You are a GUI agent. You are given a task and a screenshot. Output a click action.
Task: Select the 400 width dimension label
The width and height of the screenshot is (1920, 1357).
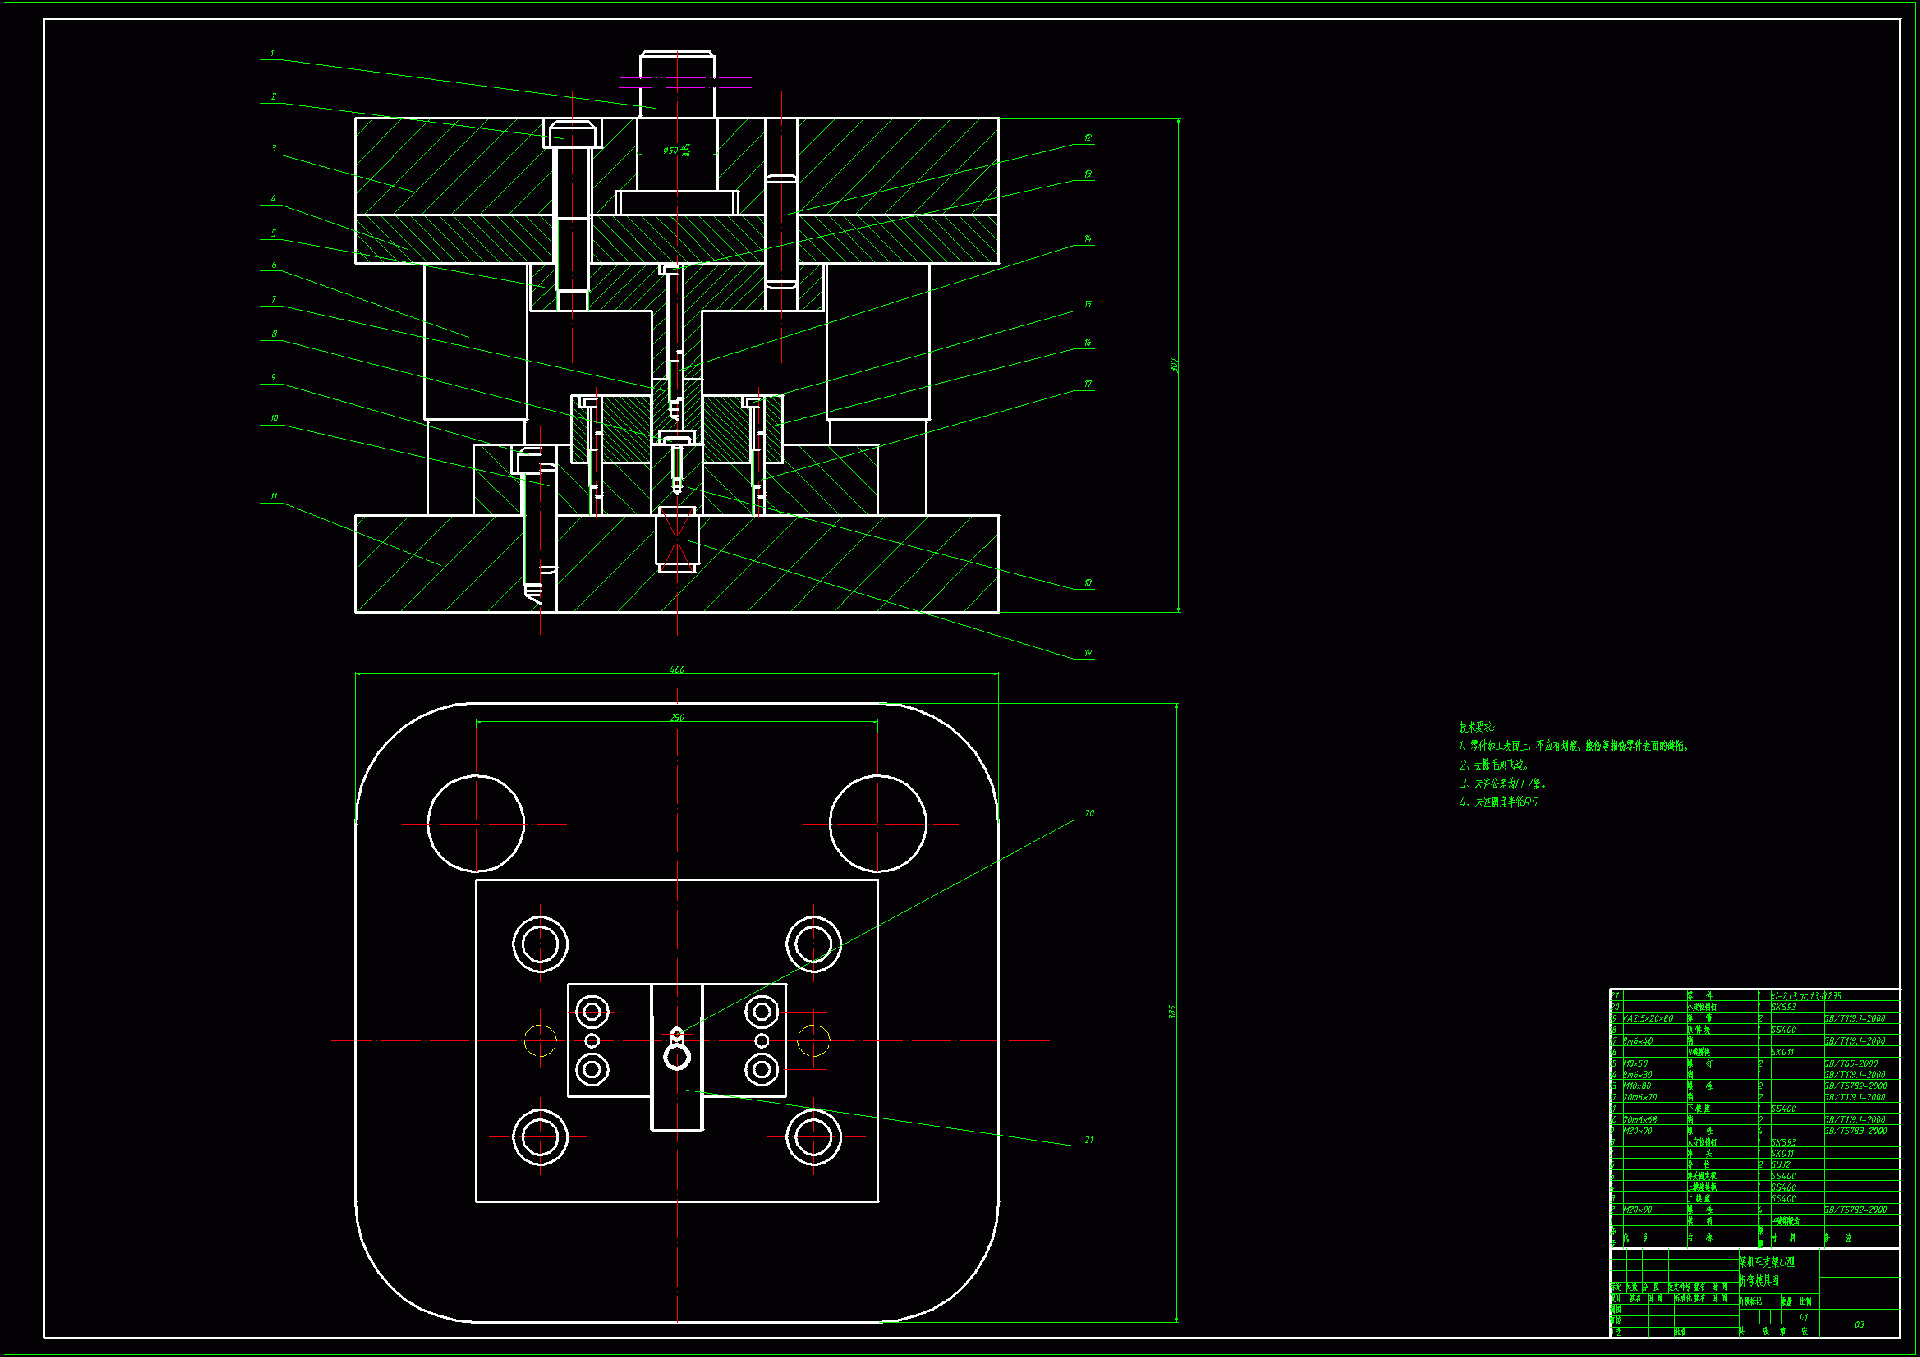point(677,669)
